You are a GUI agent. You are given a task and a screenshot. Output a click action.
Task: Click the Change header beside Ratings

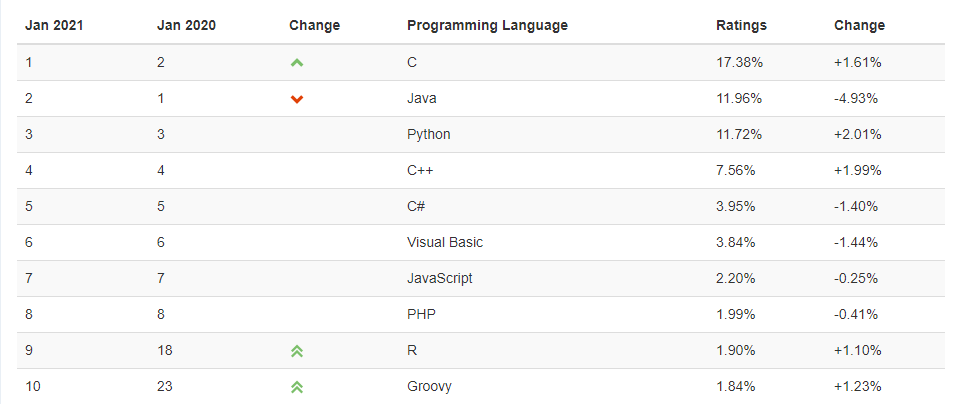pyautogui.click(x=860, y=25)
